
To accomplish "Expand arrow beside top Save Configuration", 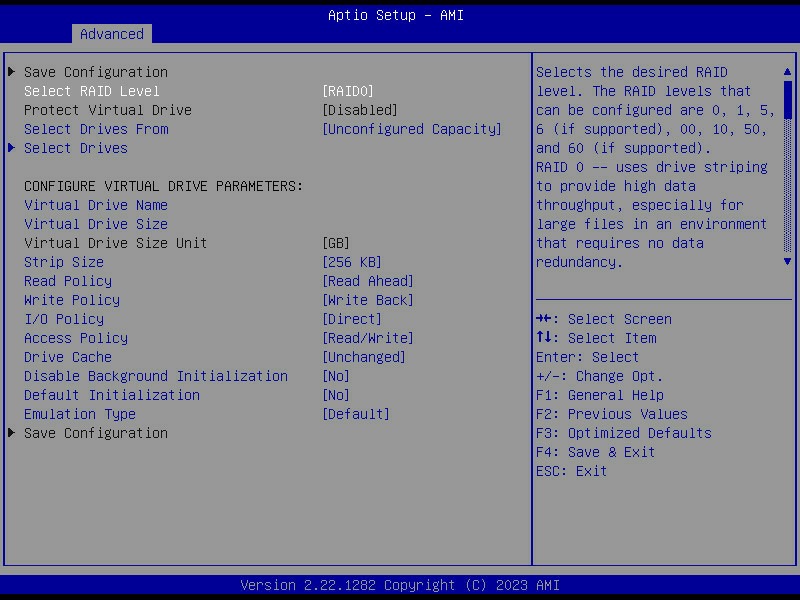I will pos(12,72).
